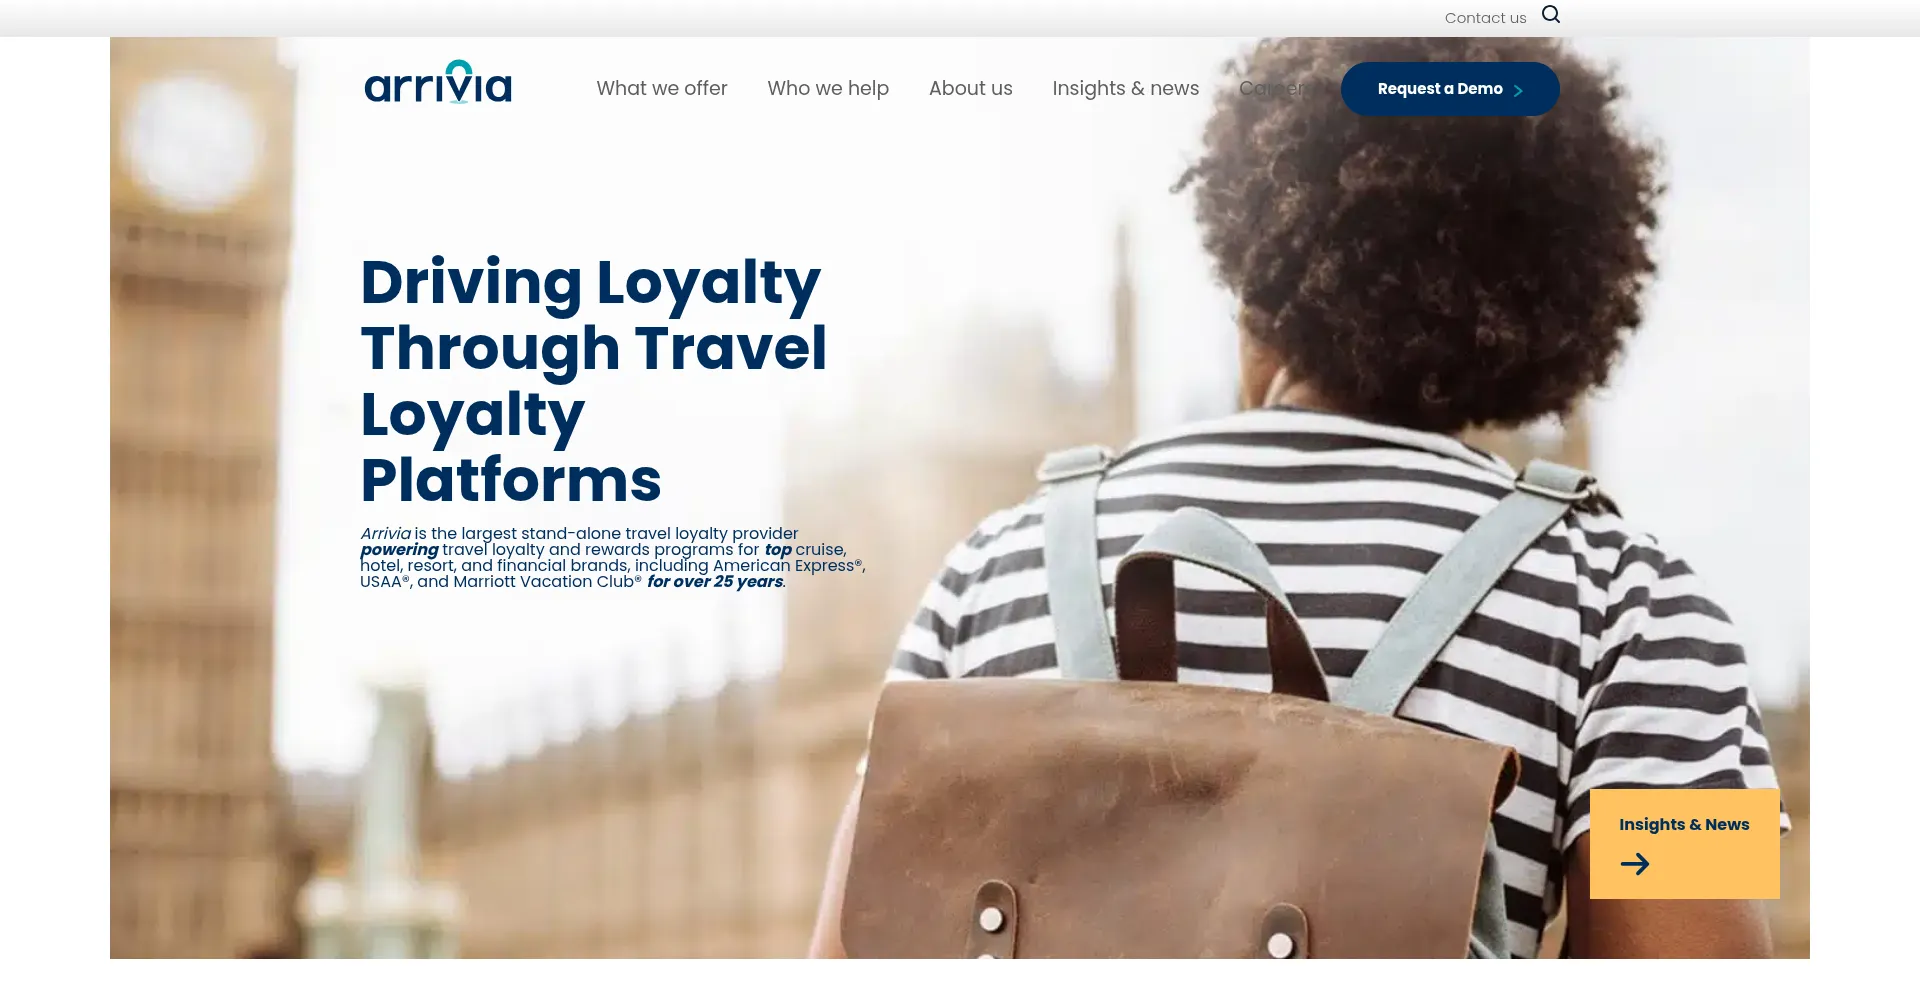This screenshot has height=993, width=1920.
Task: Open the Insights & news navigation menu
Action: pyautogui.click(x=1125, y=88)
